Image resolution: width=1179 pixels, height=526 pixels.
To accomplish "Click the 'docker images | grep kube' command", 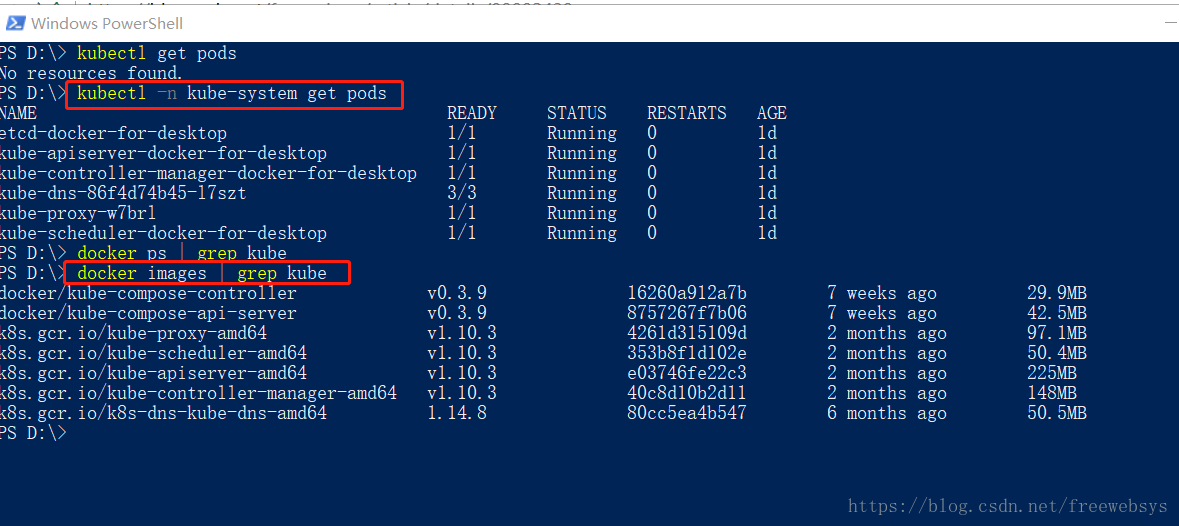I will pos(202,273).
